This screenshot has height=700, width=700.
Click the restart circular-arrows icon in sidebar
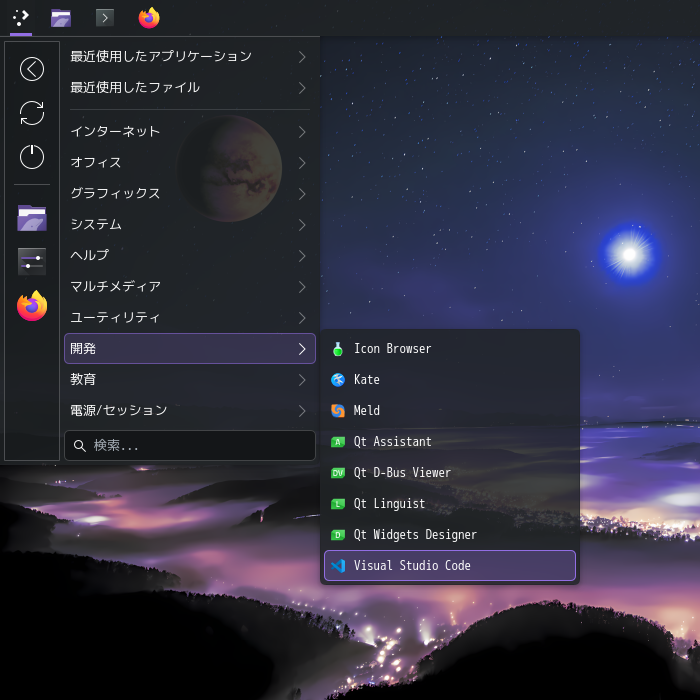[x=32, y=113]
